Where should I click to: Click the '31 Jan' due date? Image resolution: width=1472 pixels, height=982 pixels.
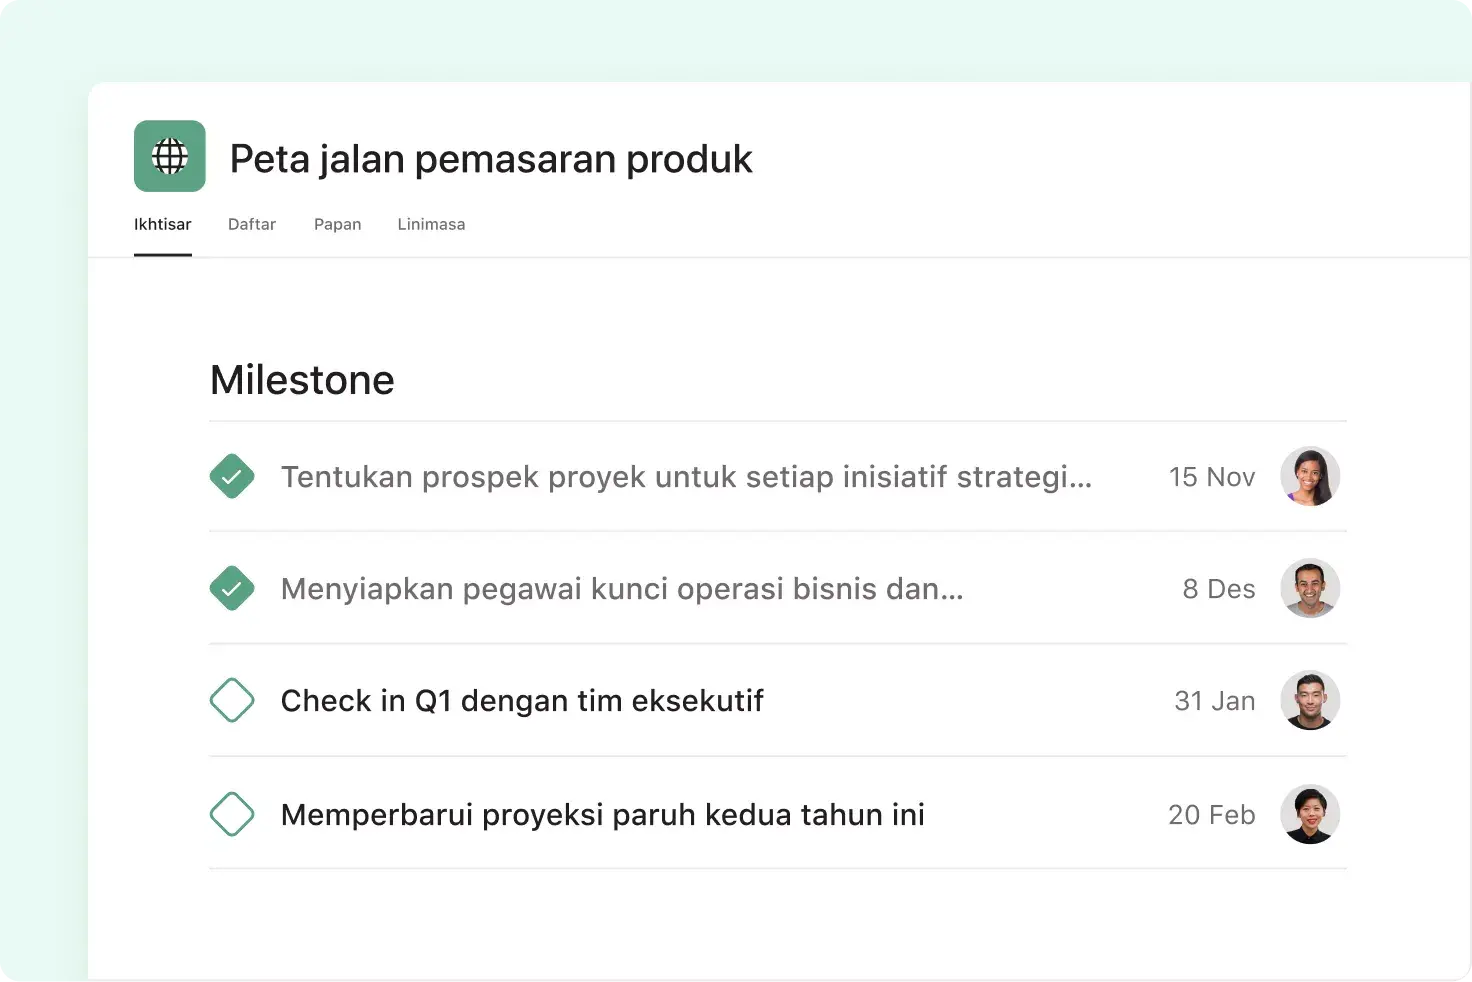pyautogui.click(x=1214, y=700)
